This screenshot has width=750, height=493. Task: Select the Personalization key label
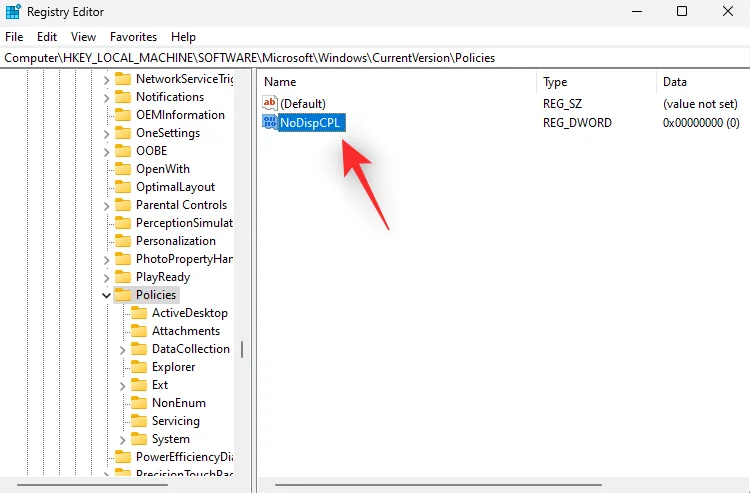[176, 241]
